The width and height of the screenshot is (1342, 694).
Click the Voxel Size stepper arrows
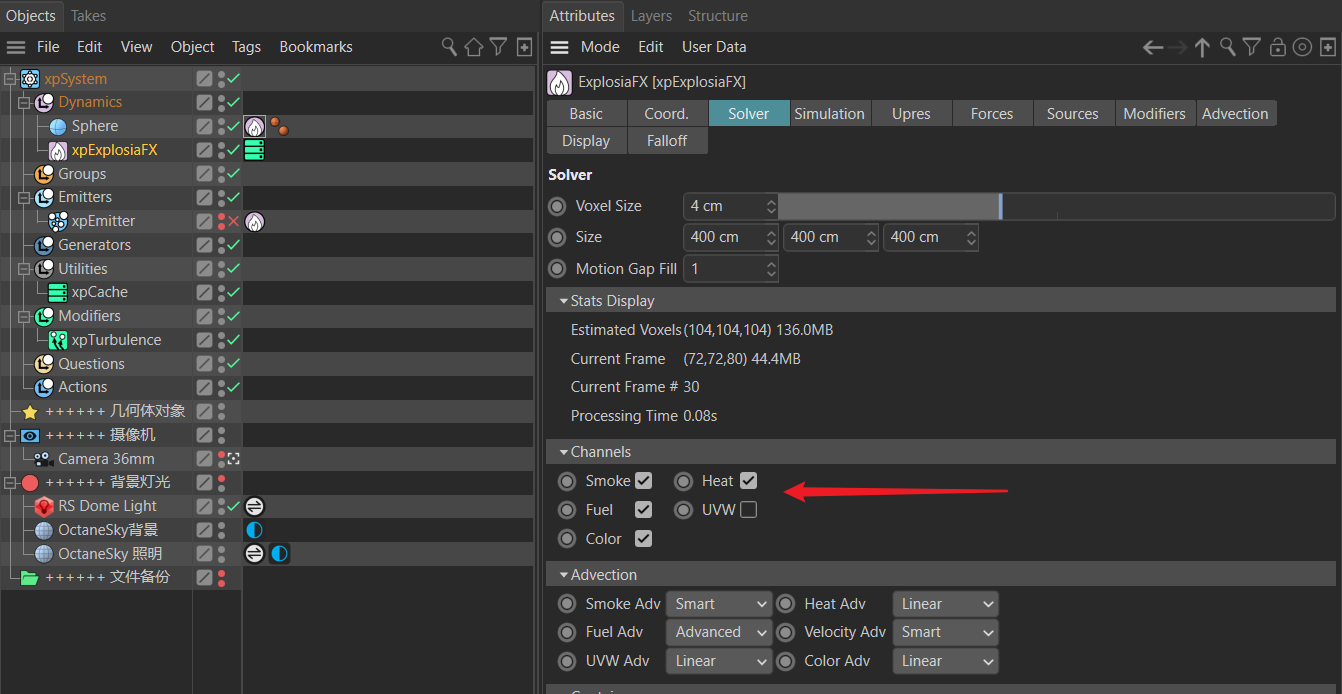pyautogui.click(x=771, y=206)
